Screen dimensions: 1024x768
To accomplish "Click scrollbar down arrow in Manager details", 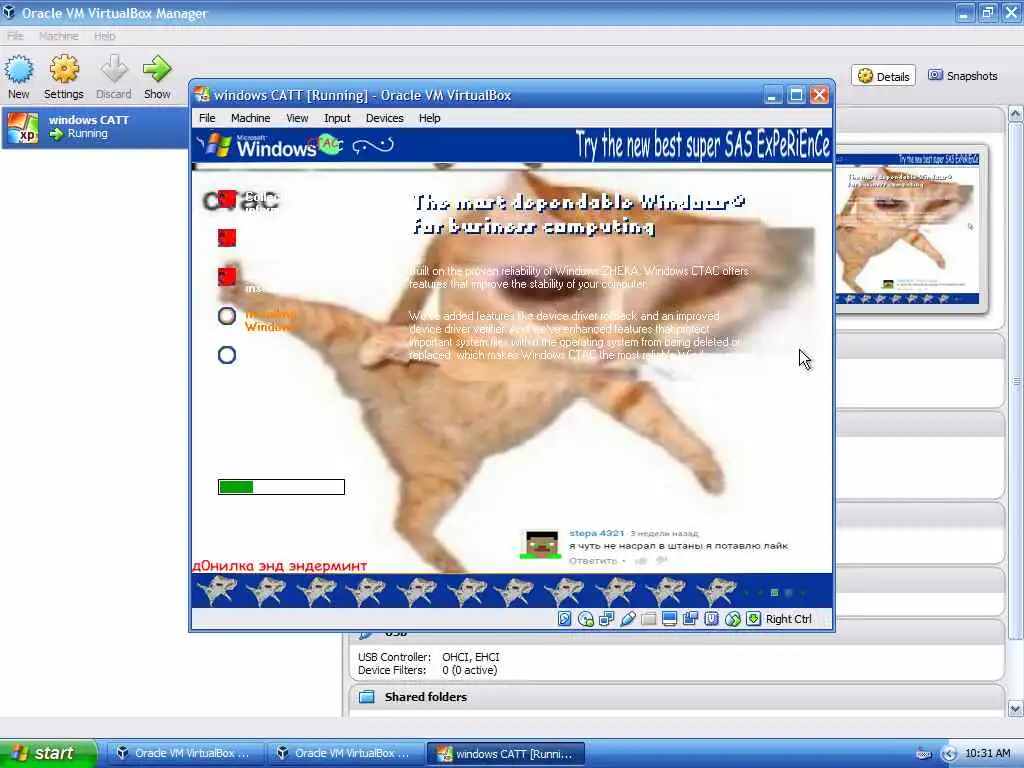I will pos(1016,709).
